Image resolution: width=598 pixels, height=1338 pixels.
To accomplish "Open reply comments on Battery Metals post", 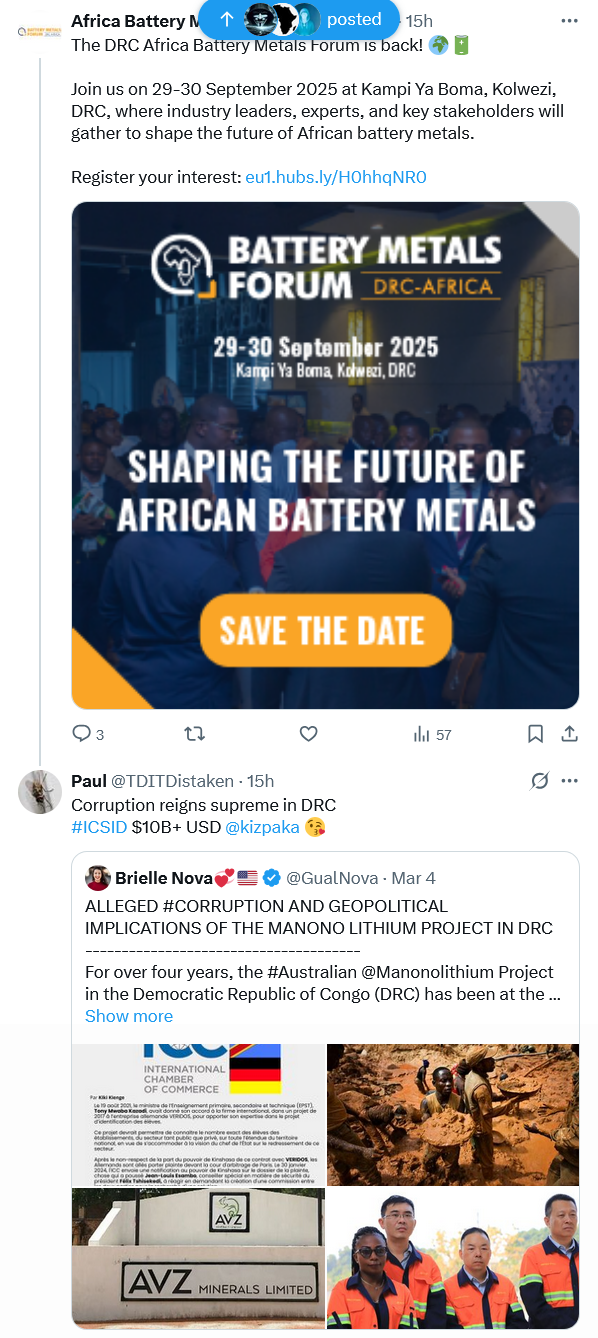I will coord(88,734).
